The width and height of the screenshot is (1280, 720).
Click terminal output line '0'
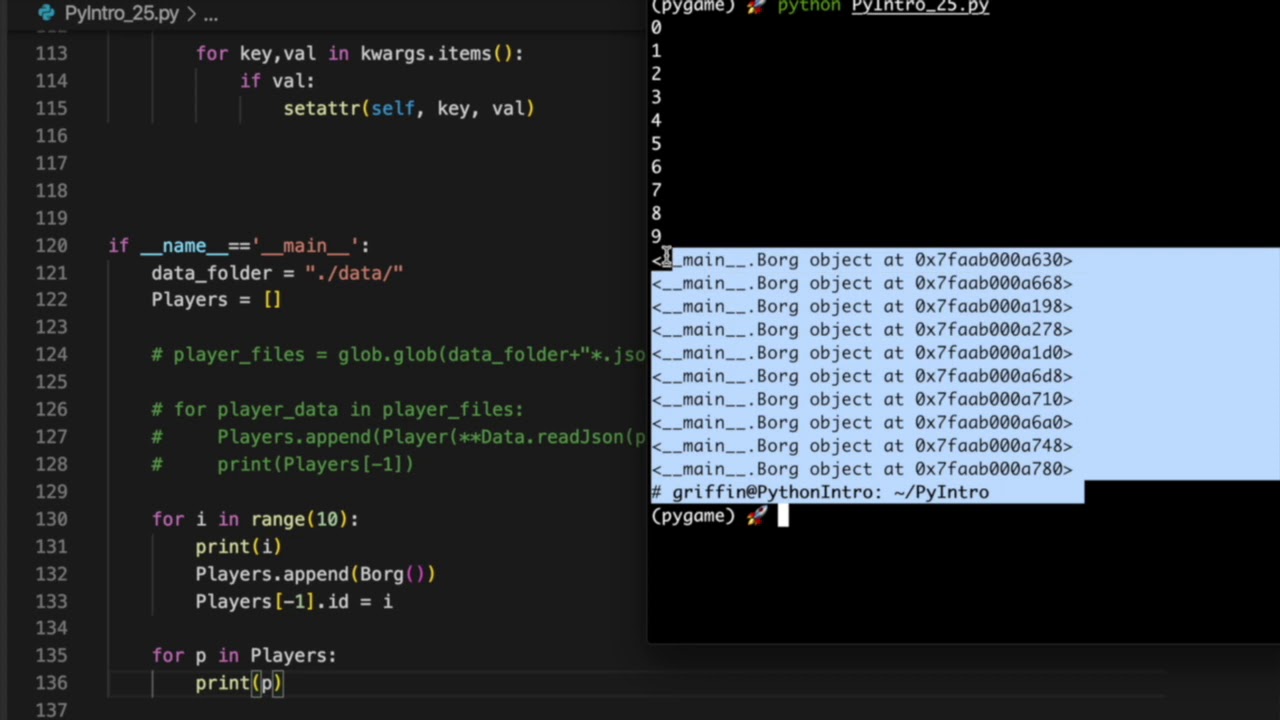click(x=656, y=28)
